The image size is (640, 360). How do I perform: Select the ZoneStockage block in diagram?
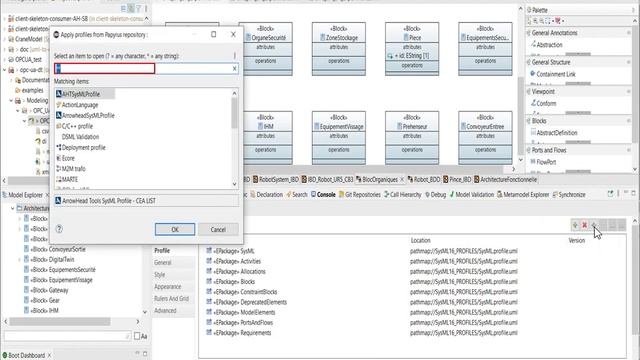click(x=339, y=49)
